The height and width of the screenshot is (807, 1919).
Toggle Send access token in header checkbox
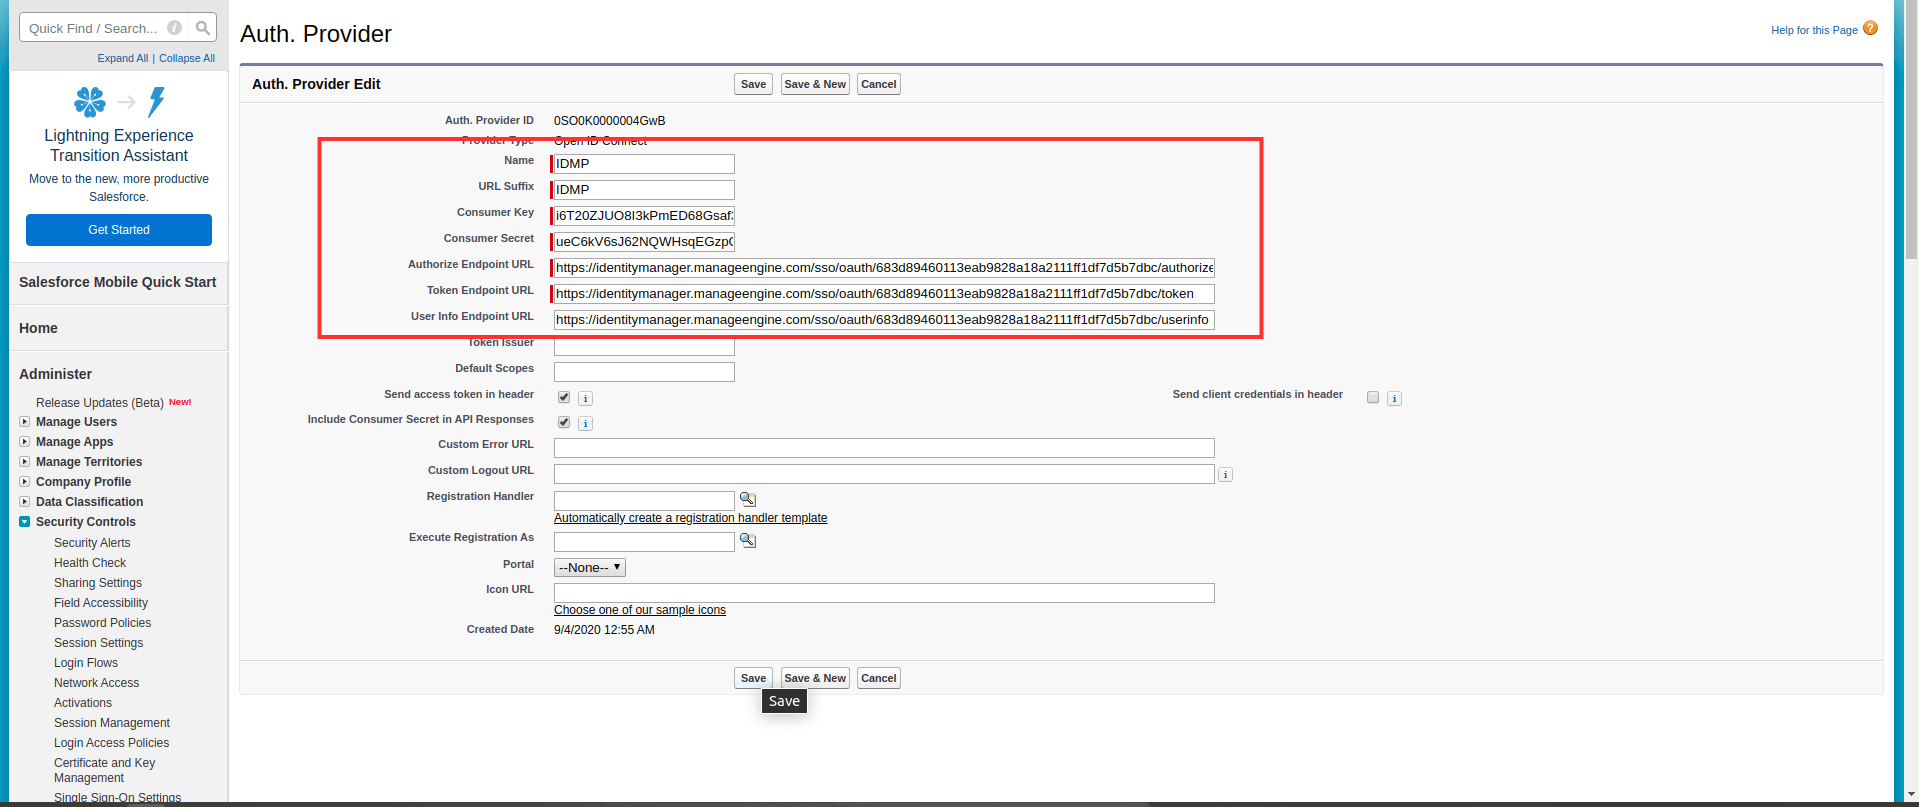(564, 397)
